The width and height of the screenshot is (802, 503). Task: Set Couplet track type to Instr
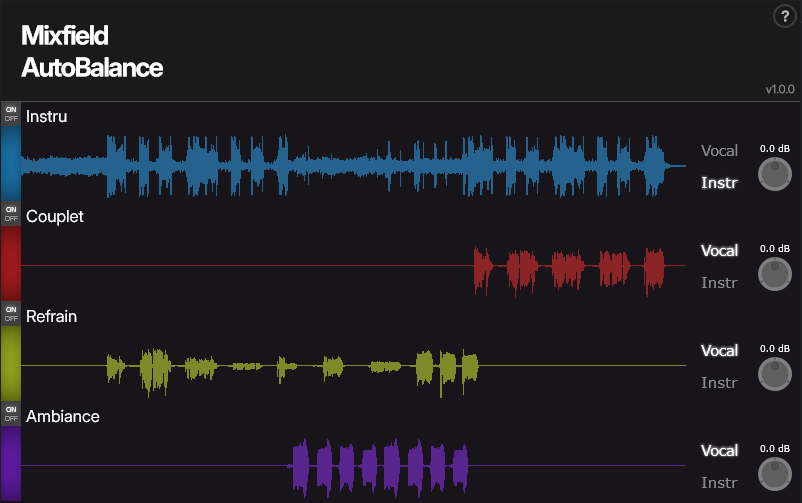[x=719, y=283]
